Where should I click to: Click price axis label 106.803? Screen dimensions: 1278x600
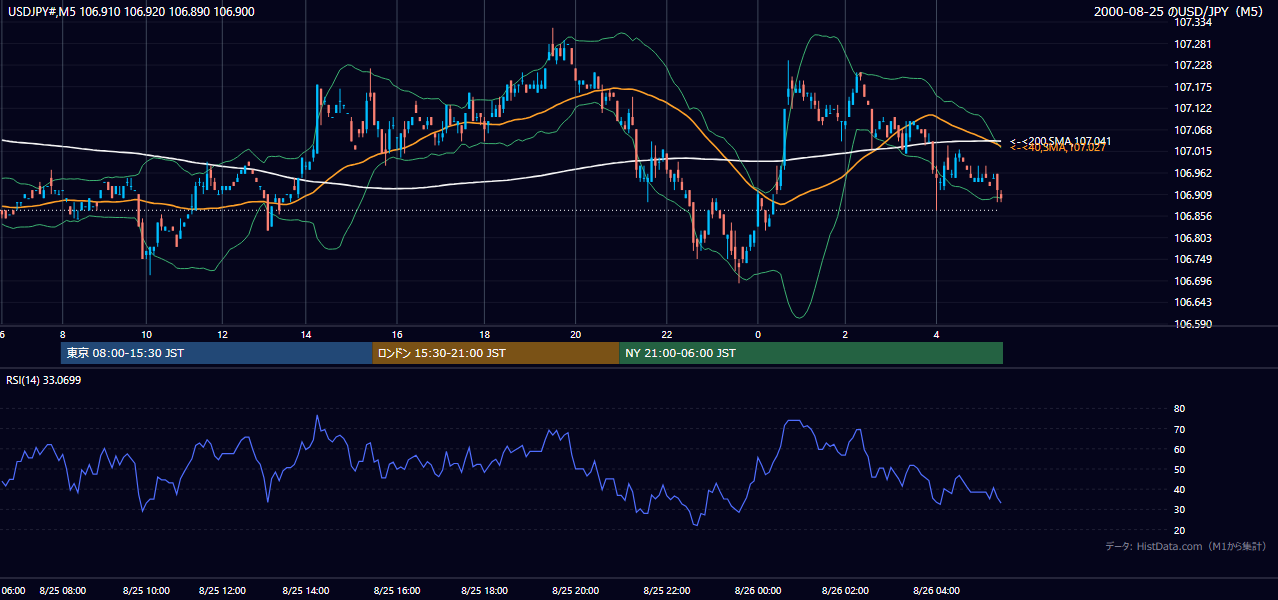click(x=1195, y=238)
